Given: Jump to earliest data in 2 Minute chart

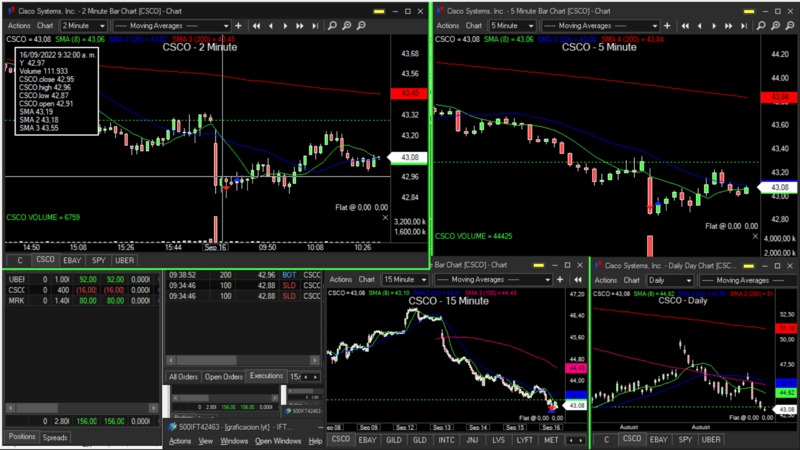Looking at the screenshot, I should click(x=256, y=25).
